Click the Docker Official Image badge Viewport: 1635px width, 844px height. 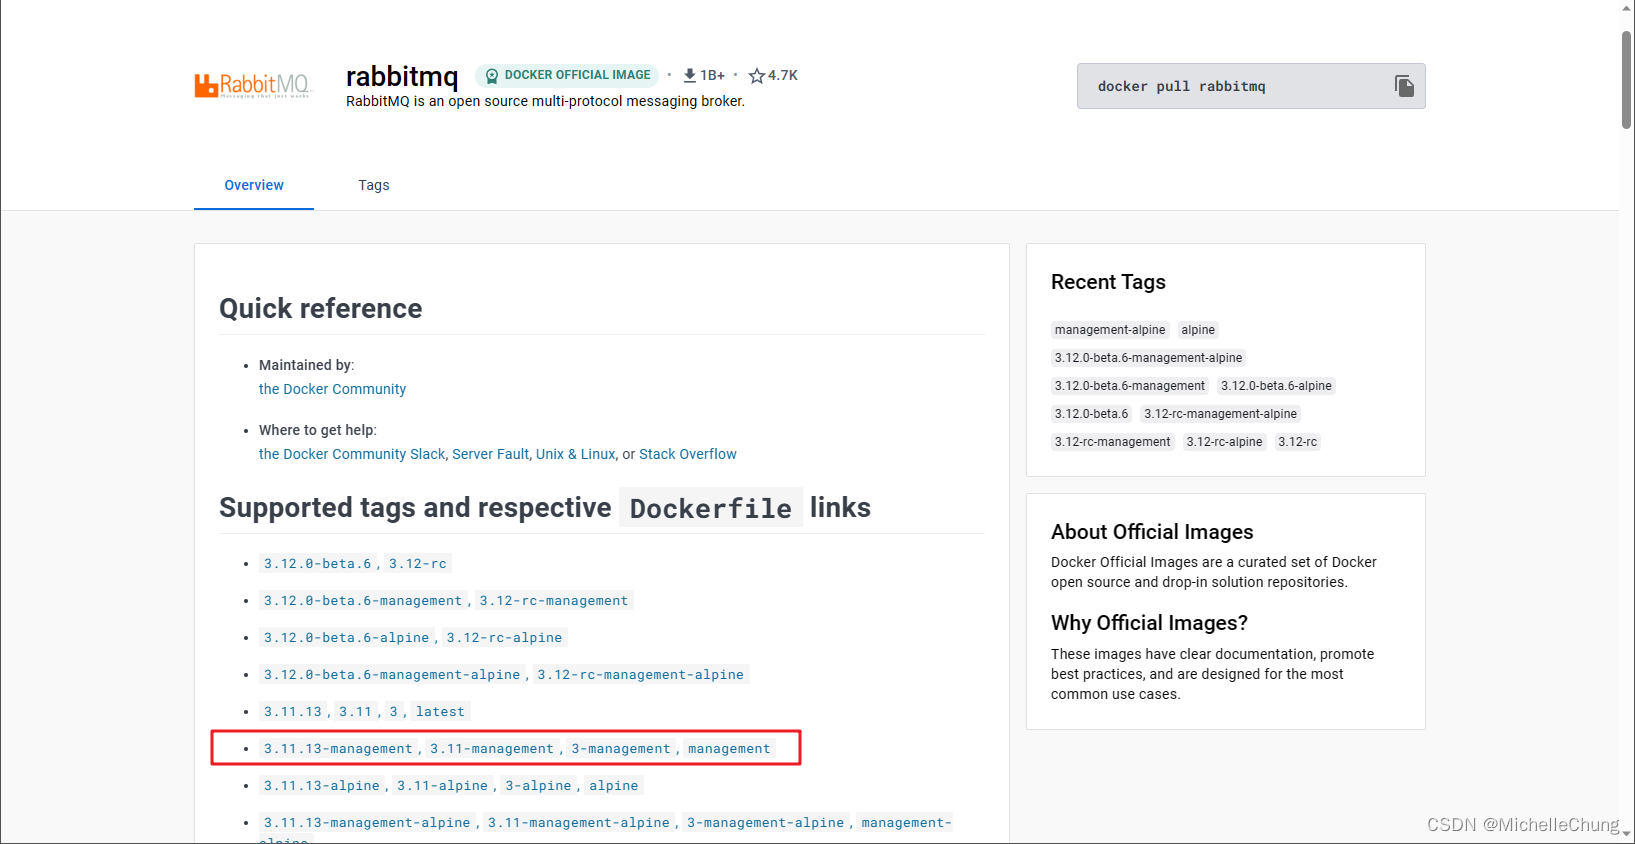coord(567,75)
